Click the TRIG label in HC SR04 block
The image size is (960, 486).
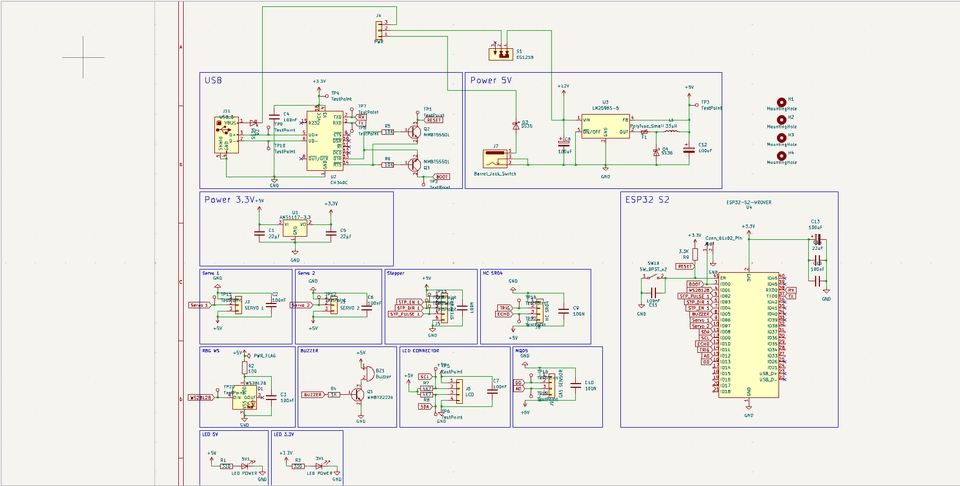pyautogui.click(x=504, y=308)
